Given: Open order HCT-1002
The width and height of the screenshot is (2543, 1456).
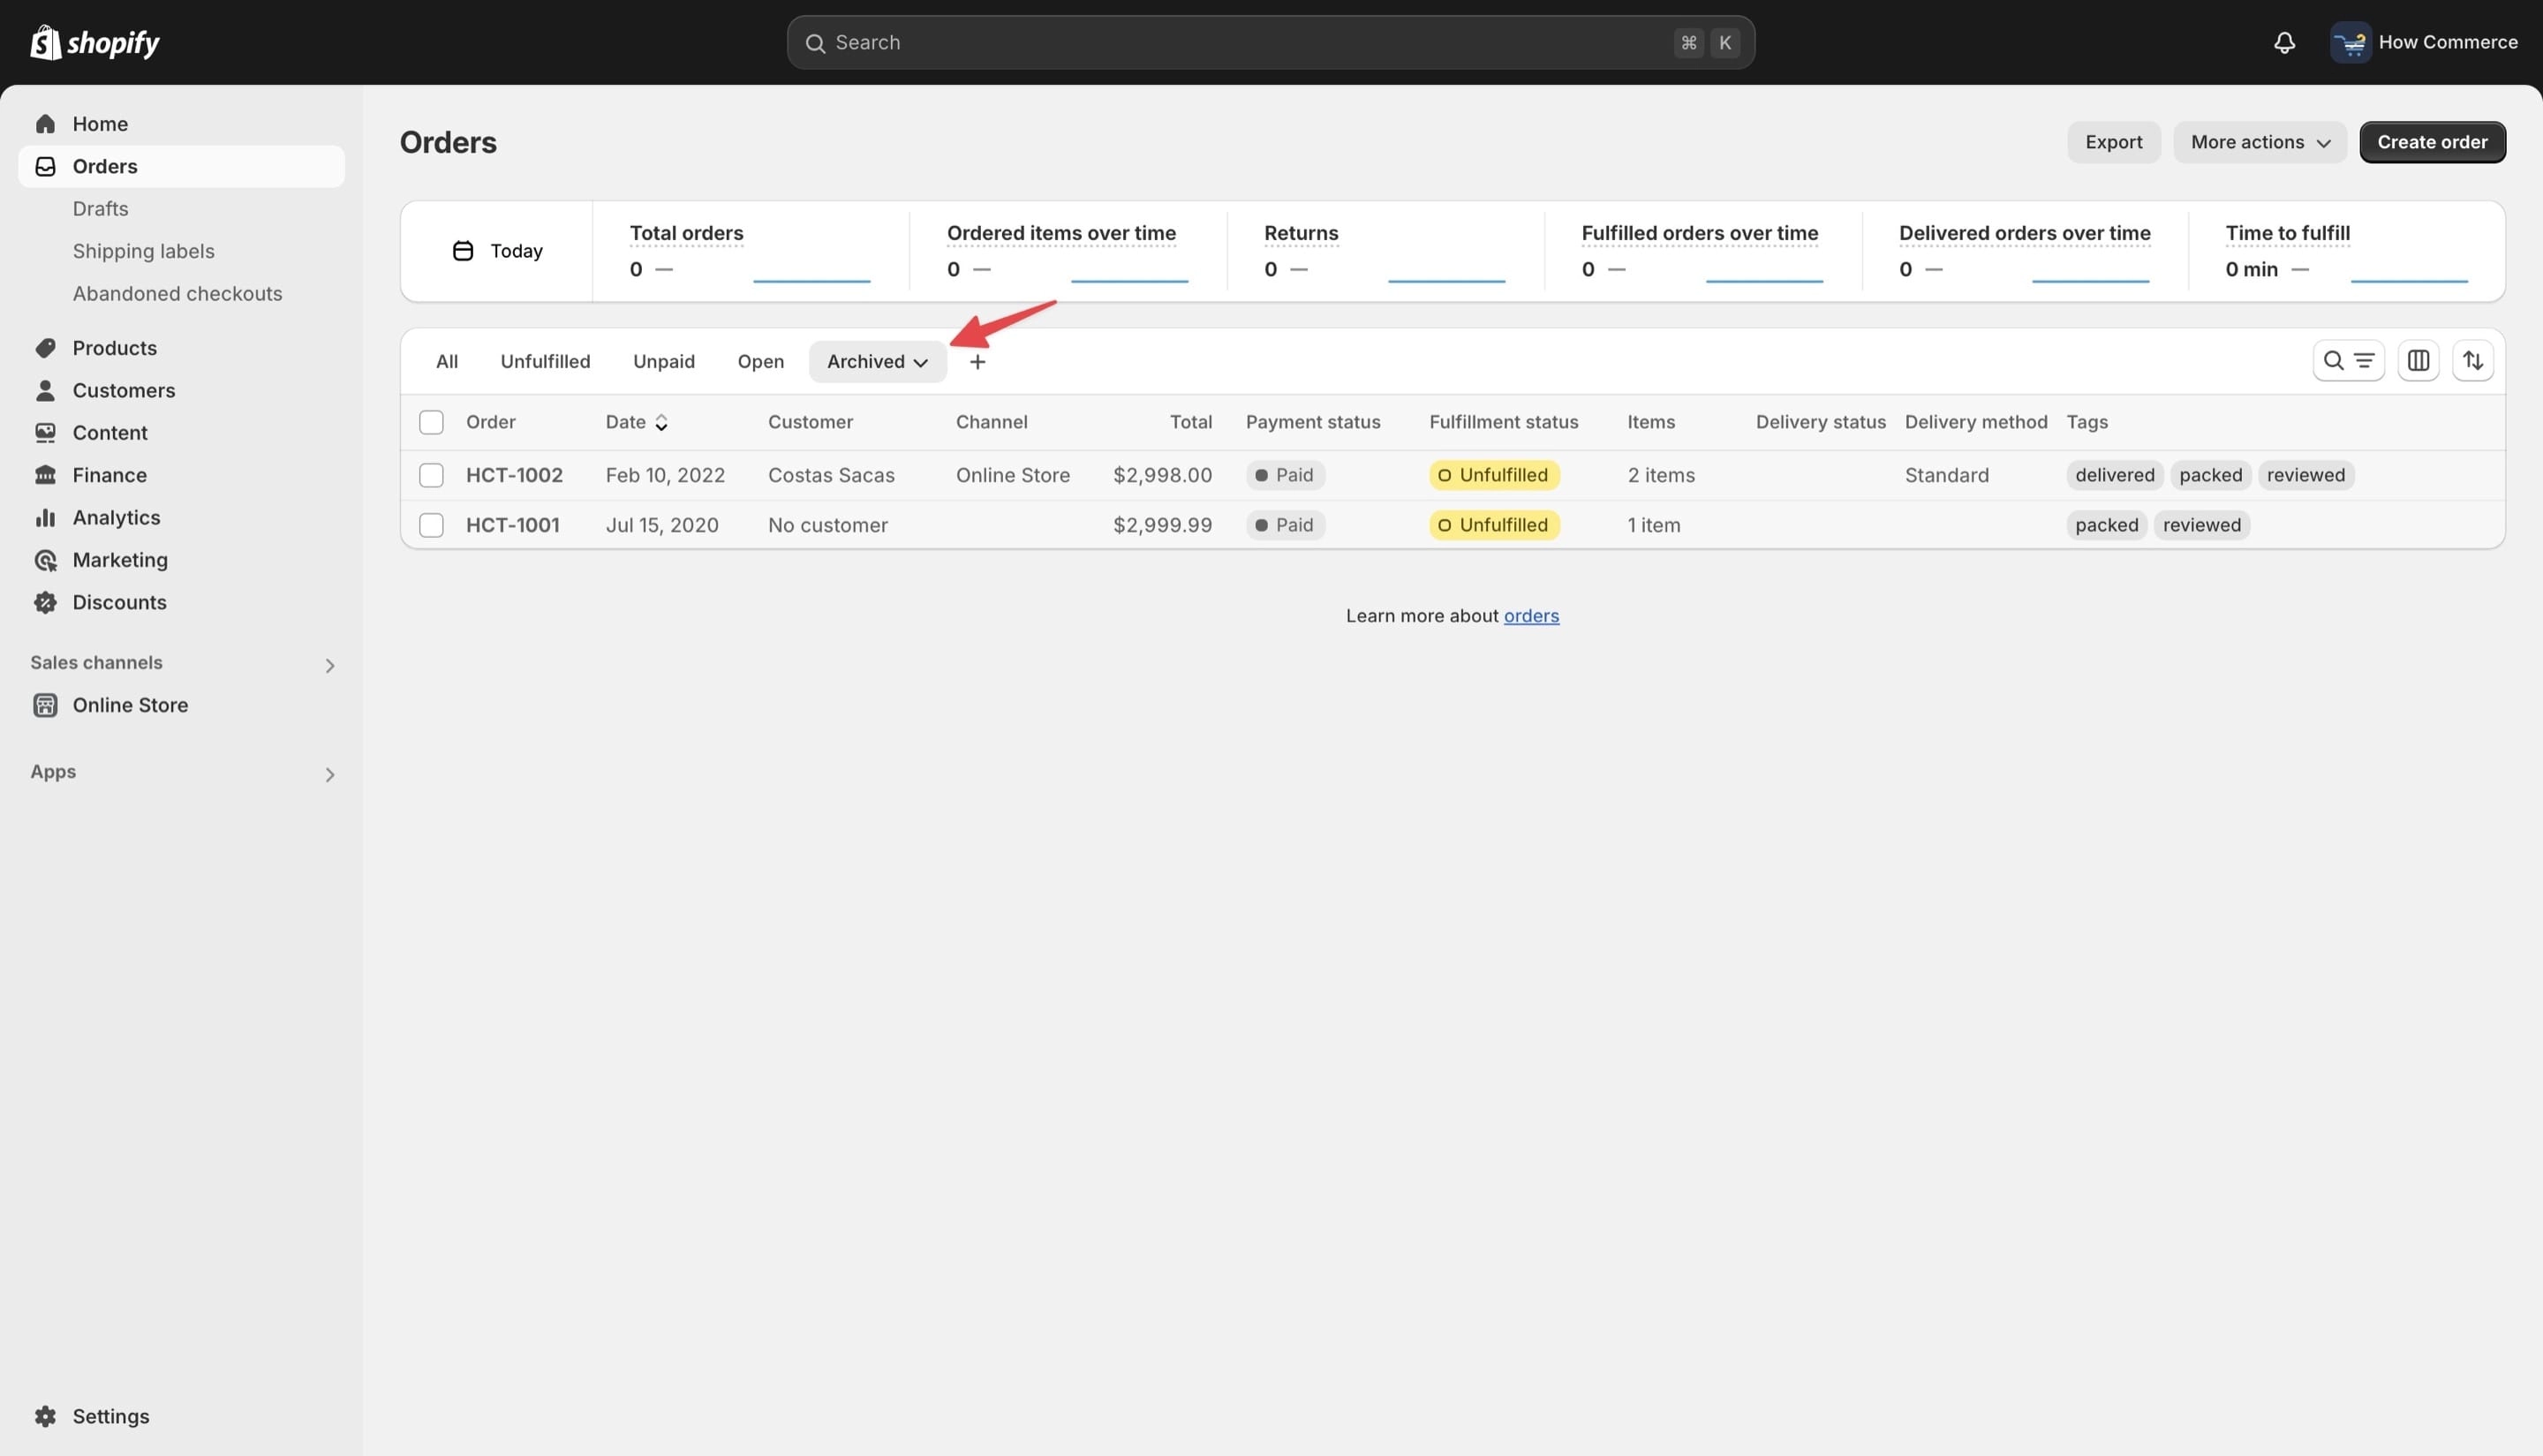Looking at the screenshot, I should tap(514, 475).
